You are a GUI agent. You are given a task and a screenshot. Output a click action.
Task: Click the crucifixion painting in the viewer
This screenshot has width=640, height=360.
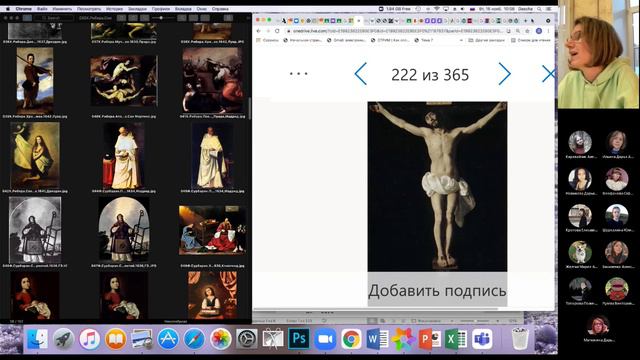click(x=437, y=187)
